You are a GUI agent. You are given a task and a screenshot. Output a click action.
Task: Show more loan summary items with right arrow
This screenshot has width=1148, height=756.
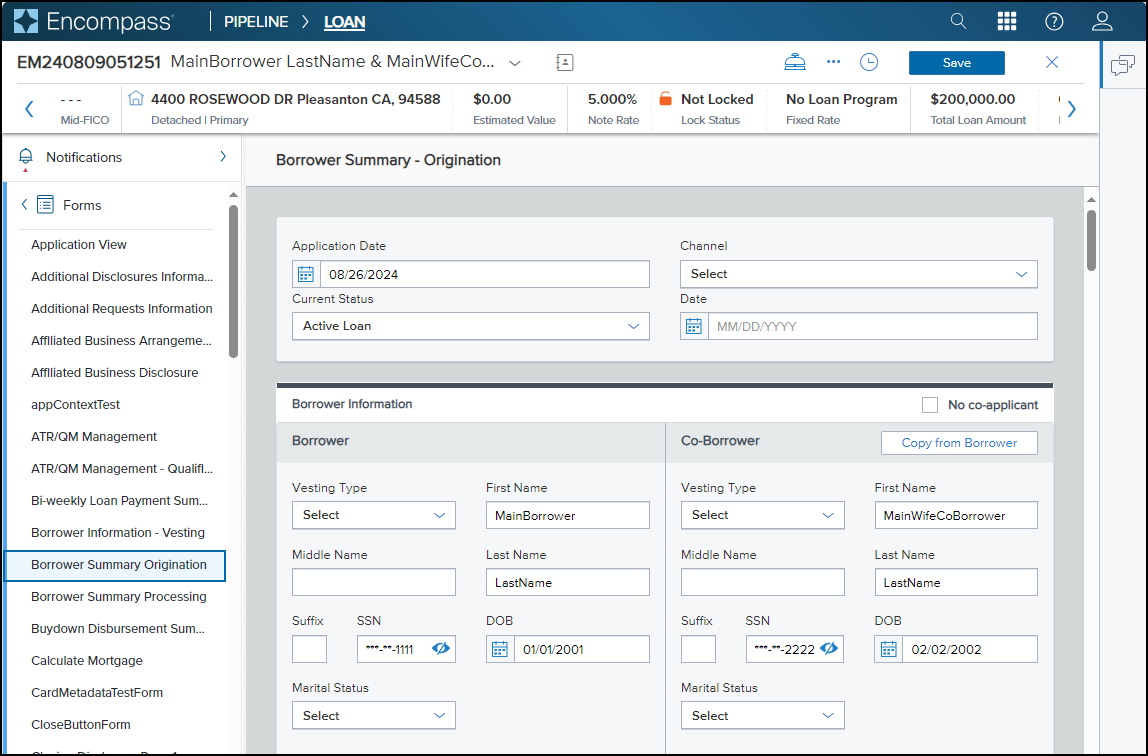point(1072,109)
